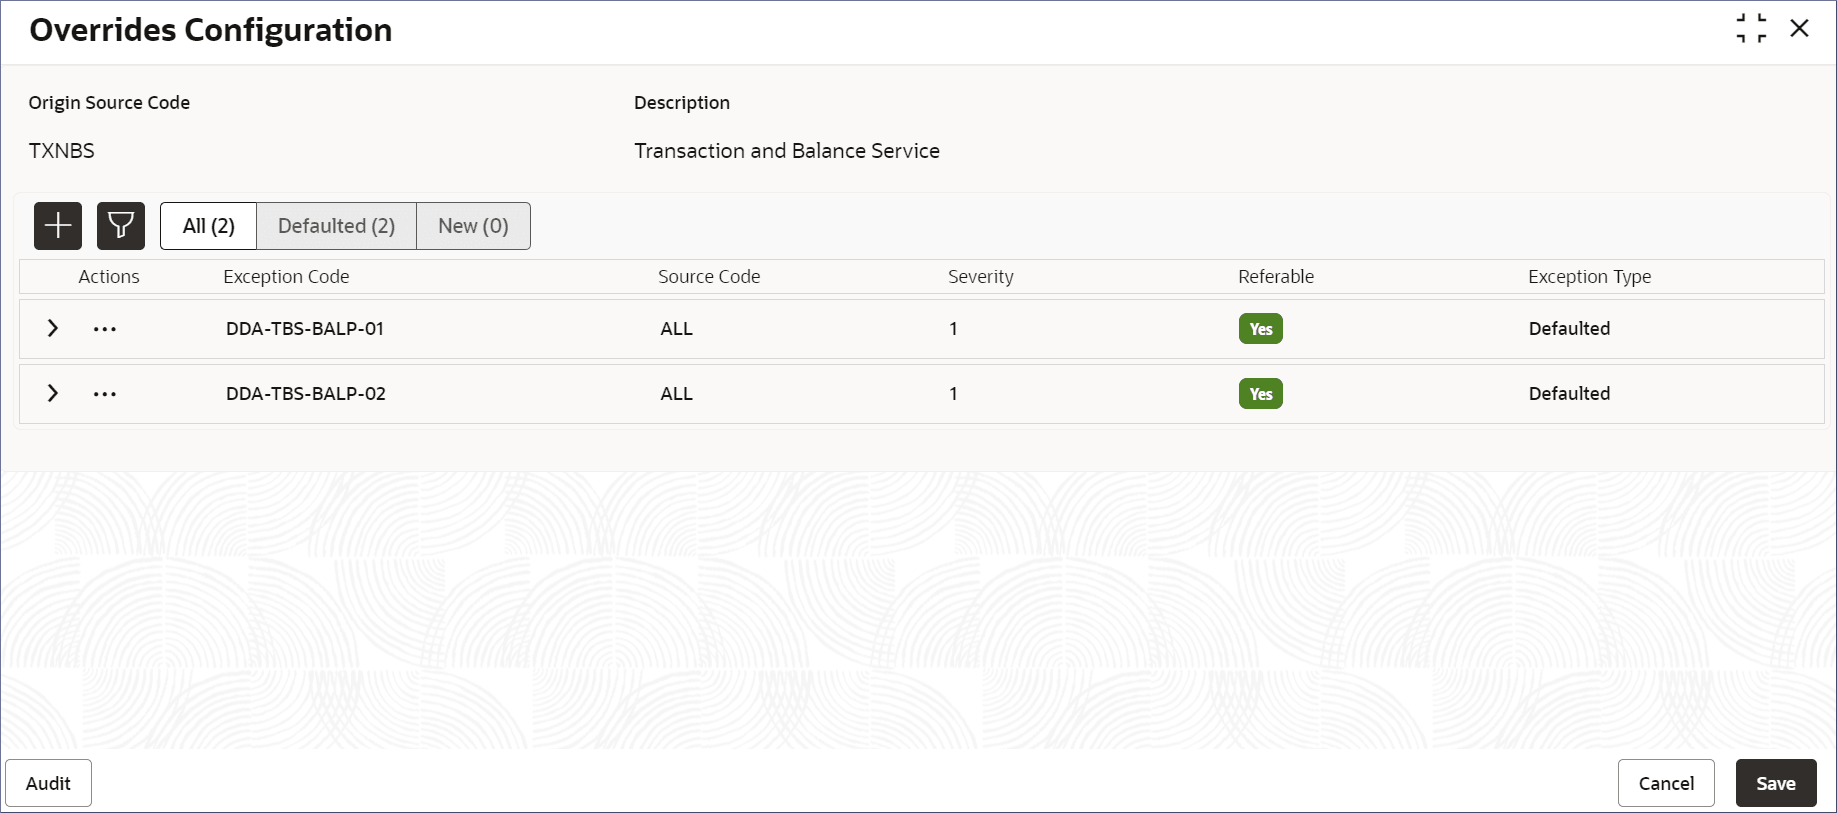The height and width of the screenshot is (813, 1837).
Task: Collapse the dialog using the minimize-screen icon
Action: pos(1751,29)
